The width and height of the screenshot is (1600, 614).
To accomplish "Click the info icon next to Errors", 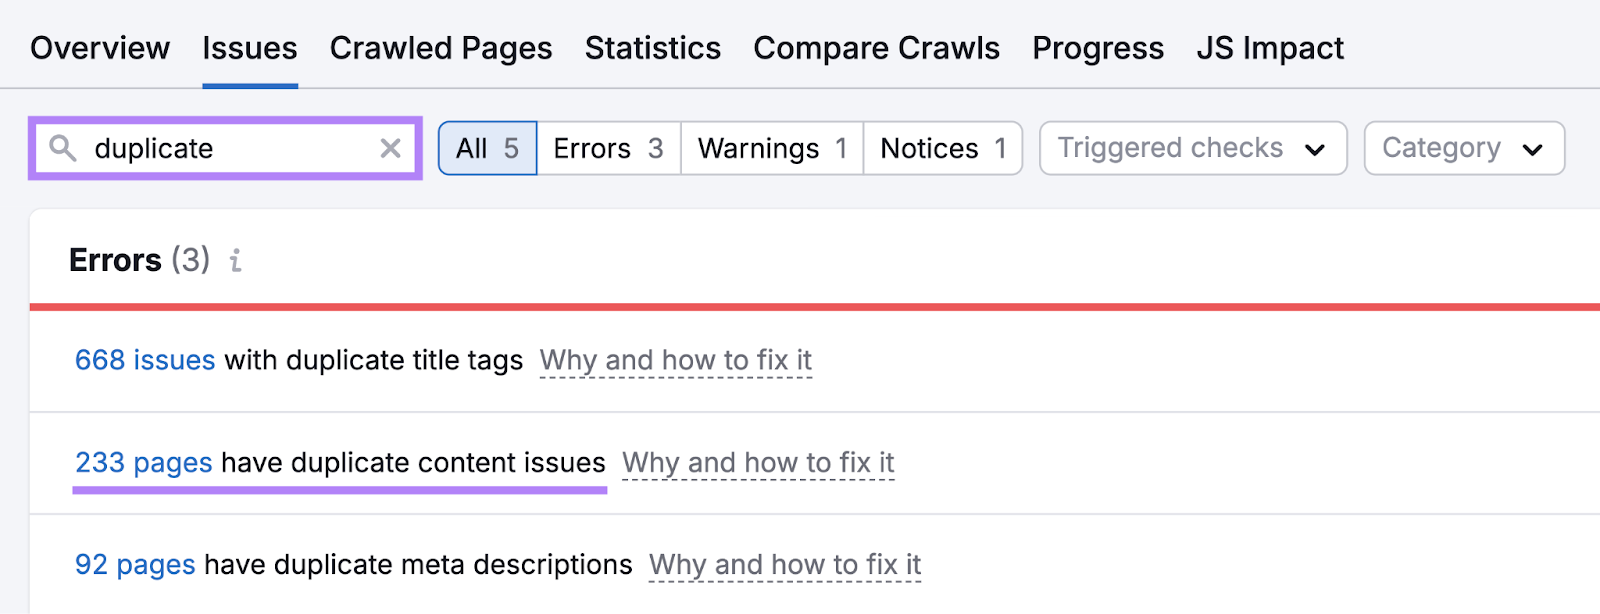I will [x=236, y=261].
